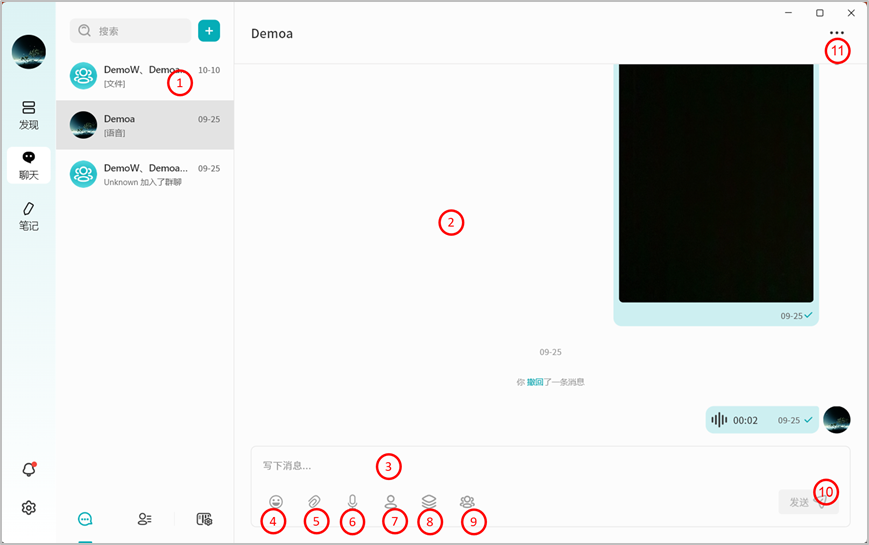Open the notification bell in sidebar
Screen dimensions: 869x545
pos(29,469)
